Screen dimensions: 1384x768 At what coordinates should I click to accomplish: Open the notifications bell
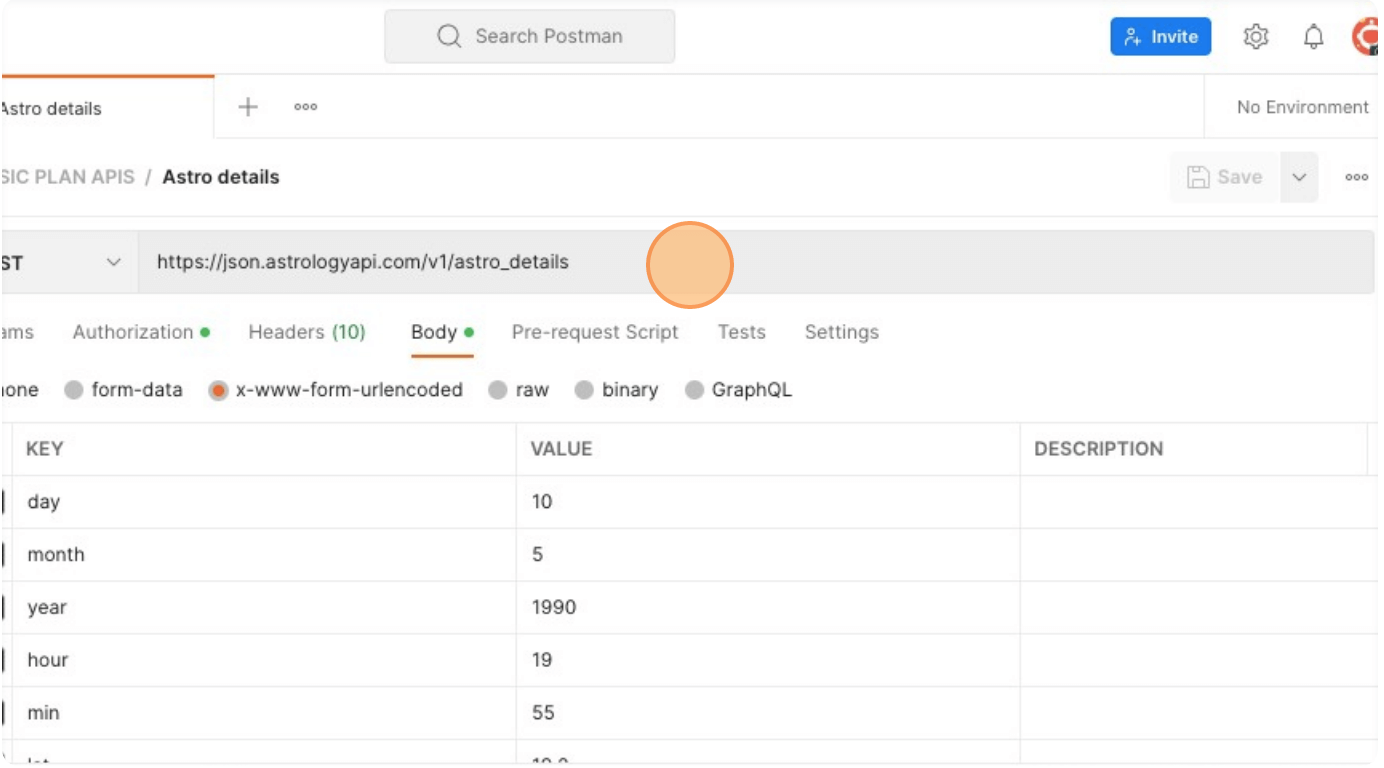tap(1311, 36)
